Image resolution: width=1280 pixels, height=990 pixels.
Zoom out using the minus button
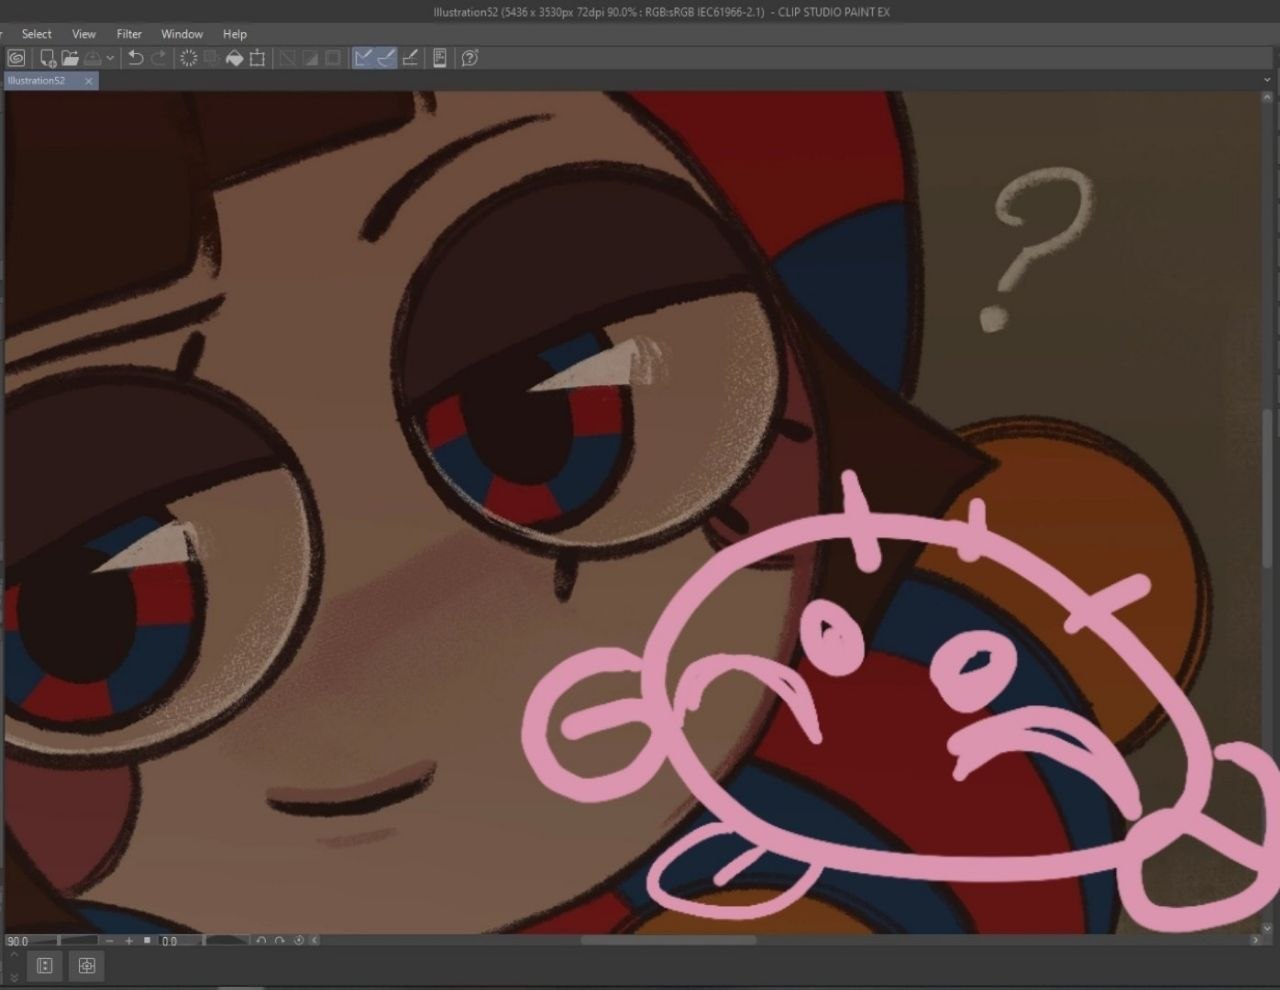[x=111, y=941]
